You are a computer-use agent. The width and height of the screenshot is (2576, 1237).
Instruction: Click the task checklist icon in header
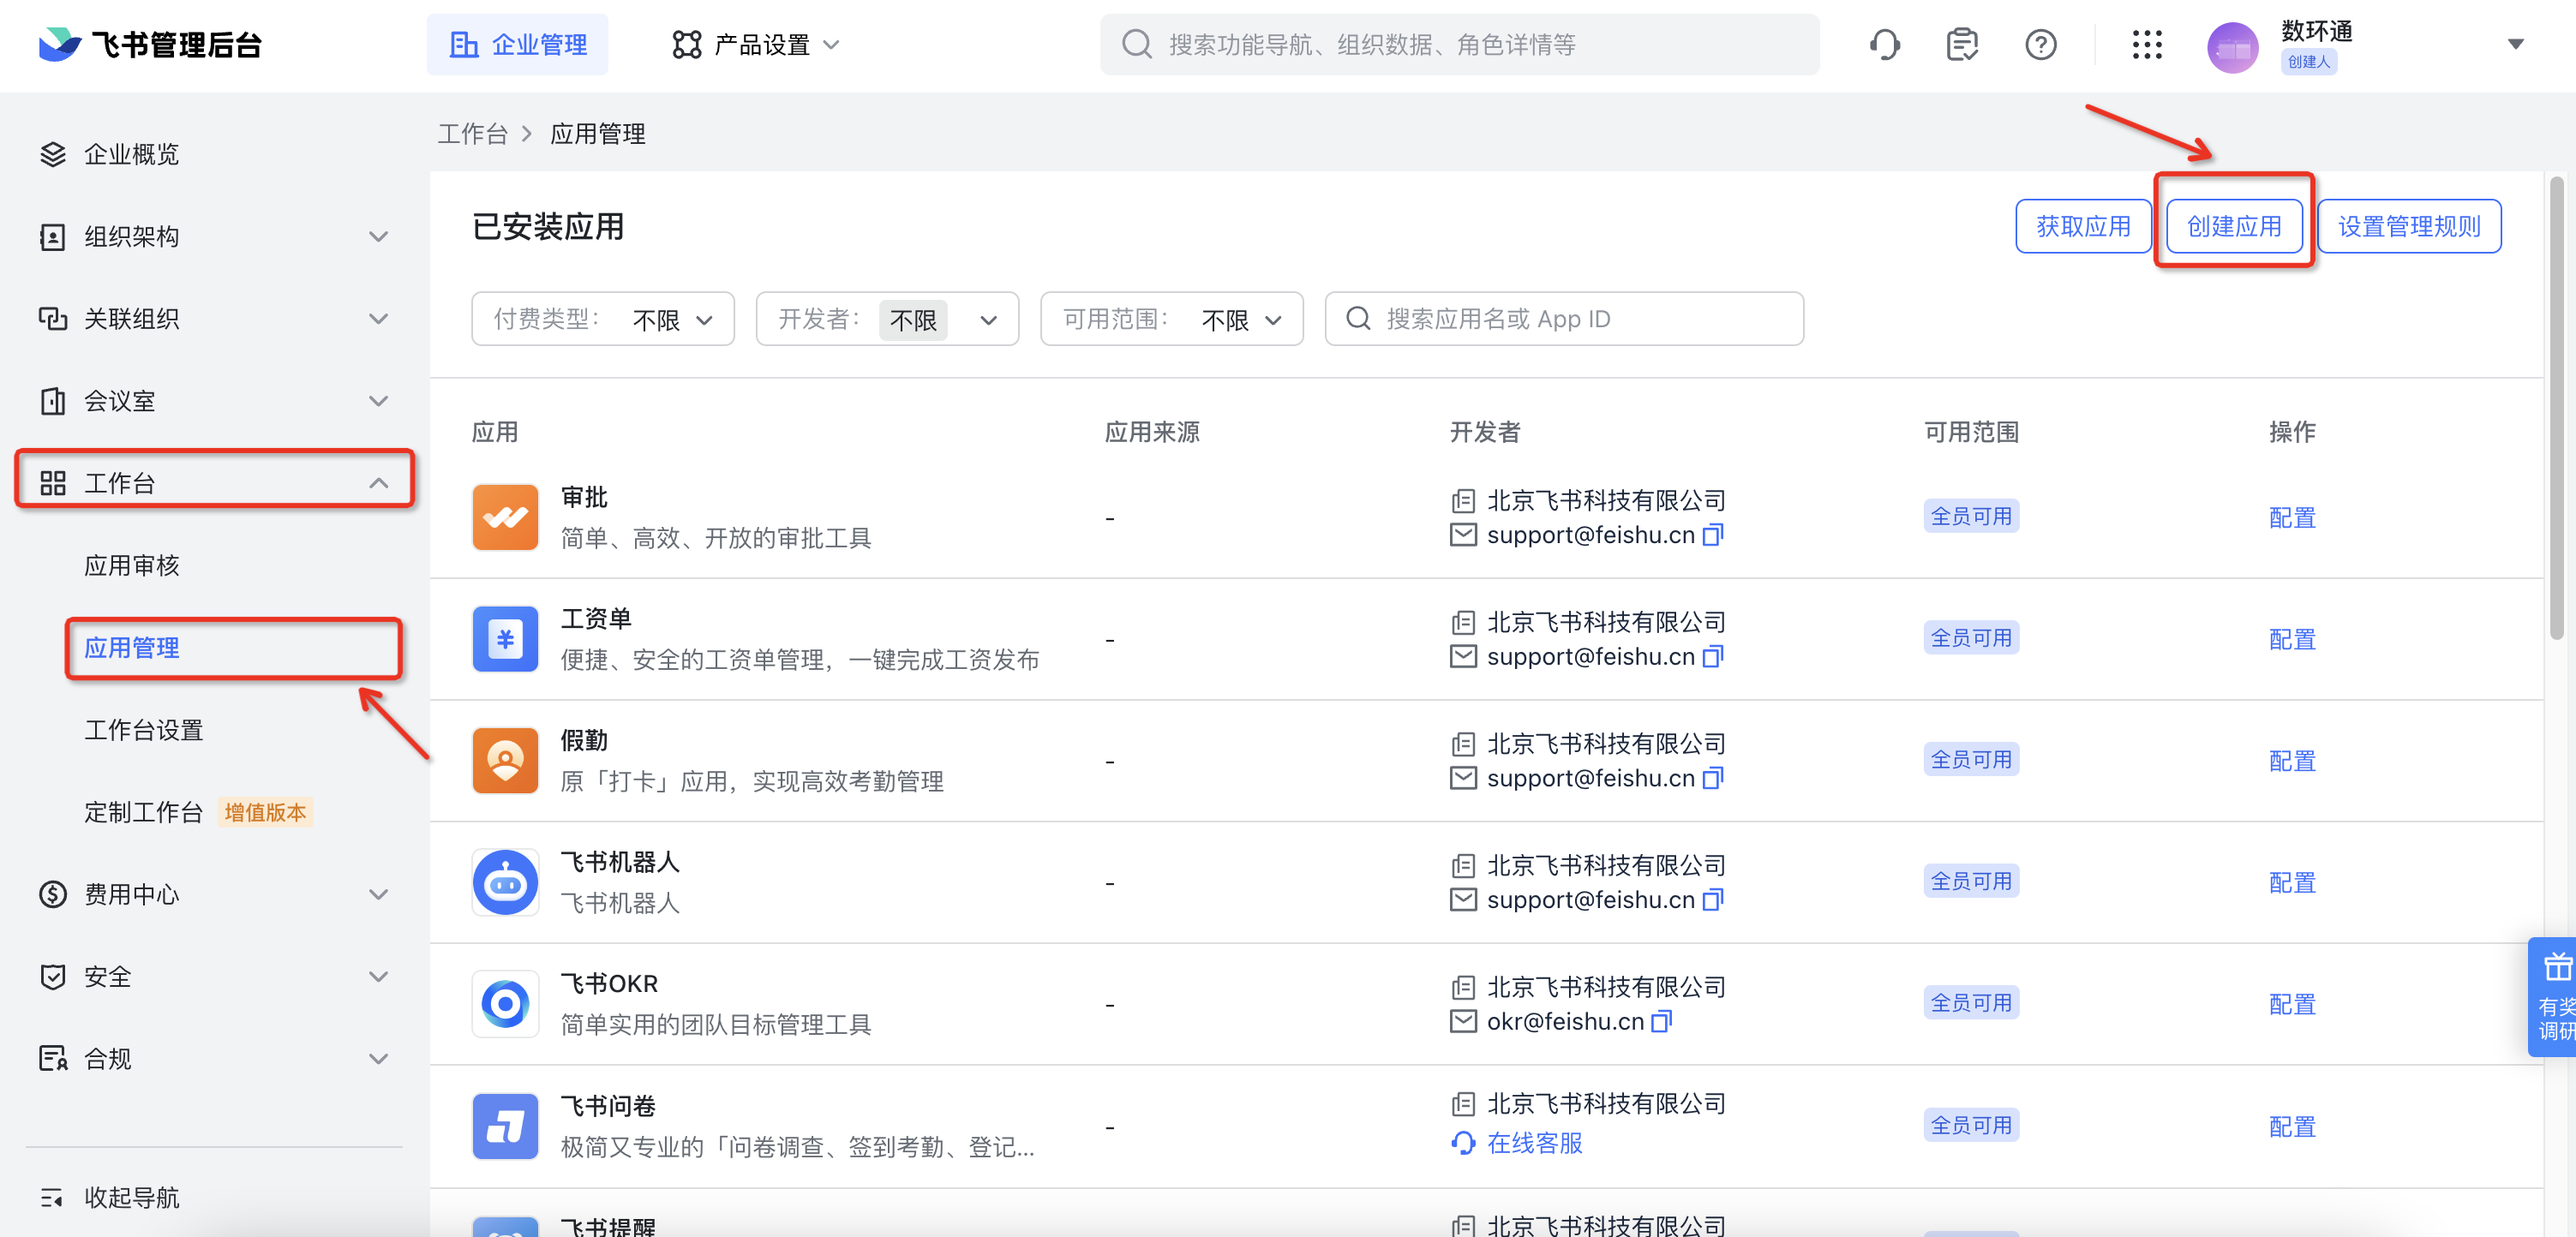(1962, 45)
